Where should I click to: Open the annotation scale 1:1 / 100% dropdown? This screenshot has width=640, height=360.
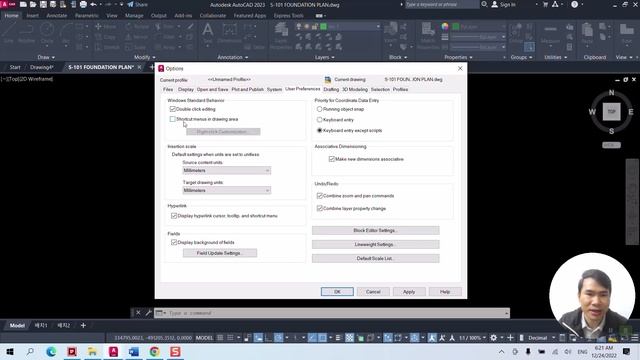(472, 338)
